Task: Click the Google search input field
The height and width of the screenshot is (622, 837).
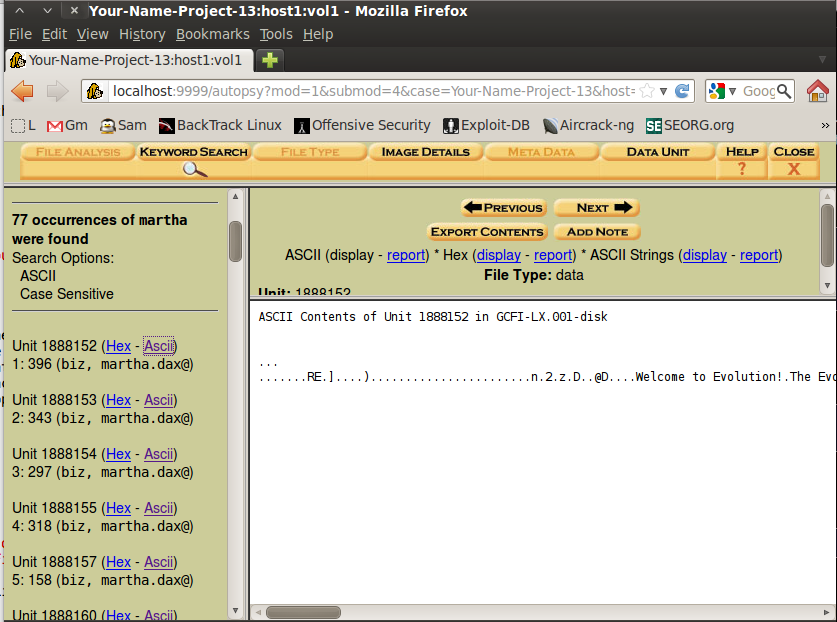Action: point(758,91)
